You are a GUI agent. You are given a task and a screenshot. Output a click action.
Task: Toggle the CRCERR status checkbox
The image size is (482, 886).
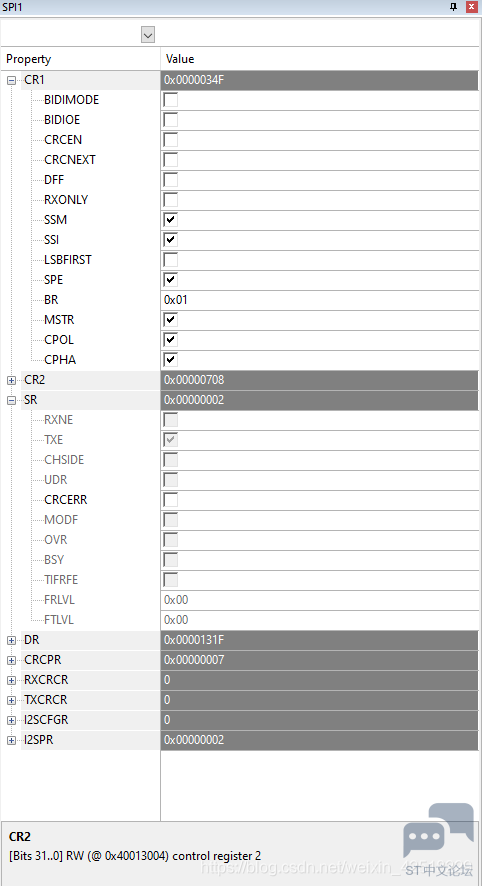pyautogui.click(x=171, y=500)
